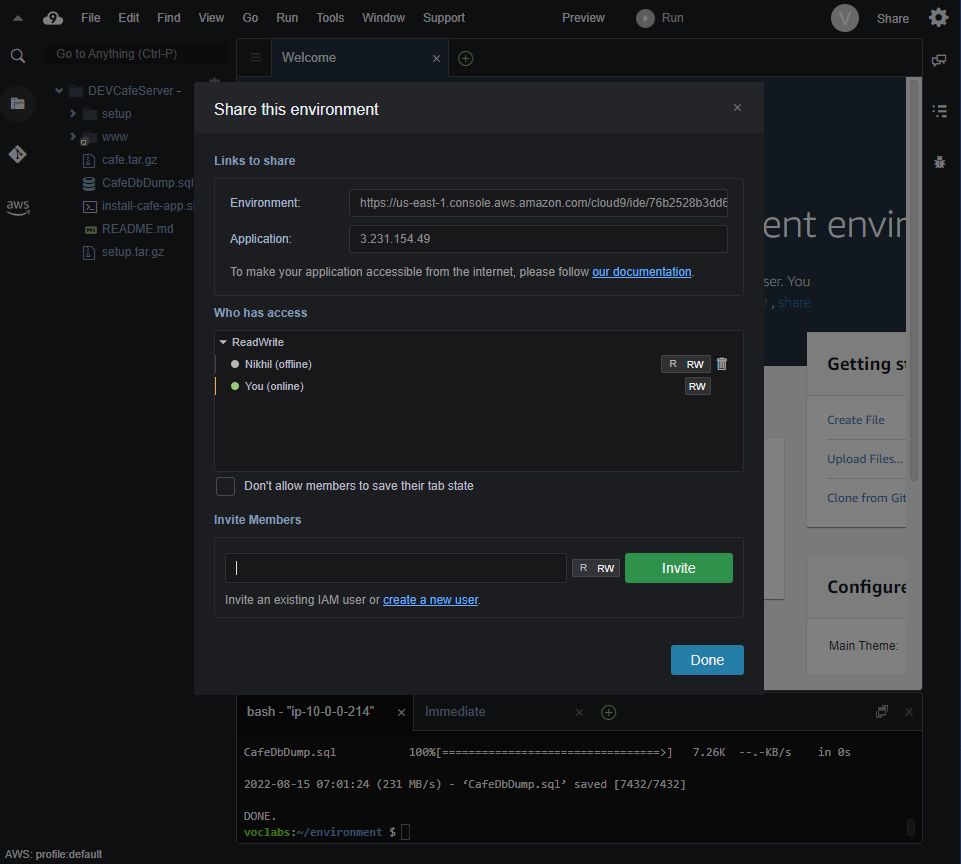961x864 pixels.
Task: Open the Go menu
Action: coord(250,18)
